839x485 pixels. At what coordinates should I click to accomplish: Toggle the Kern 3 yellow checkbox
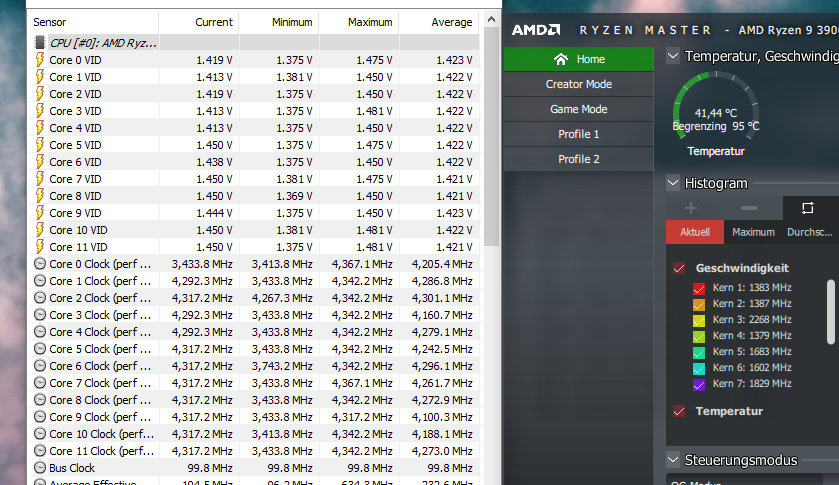click(x=699, y=320)
